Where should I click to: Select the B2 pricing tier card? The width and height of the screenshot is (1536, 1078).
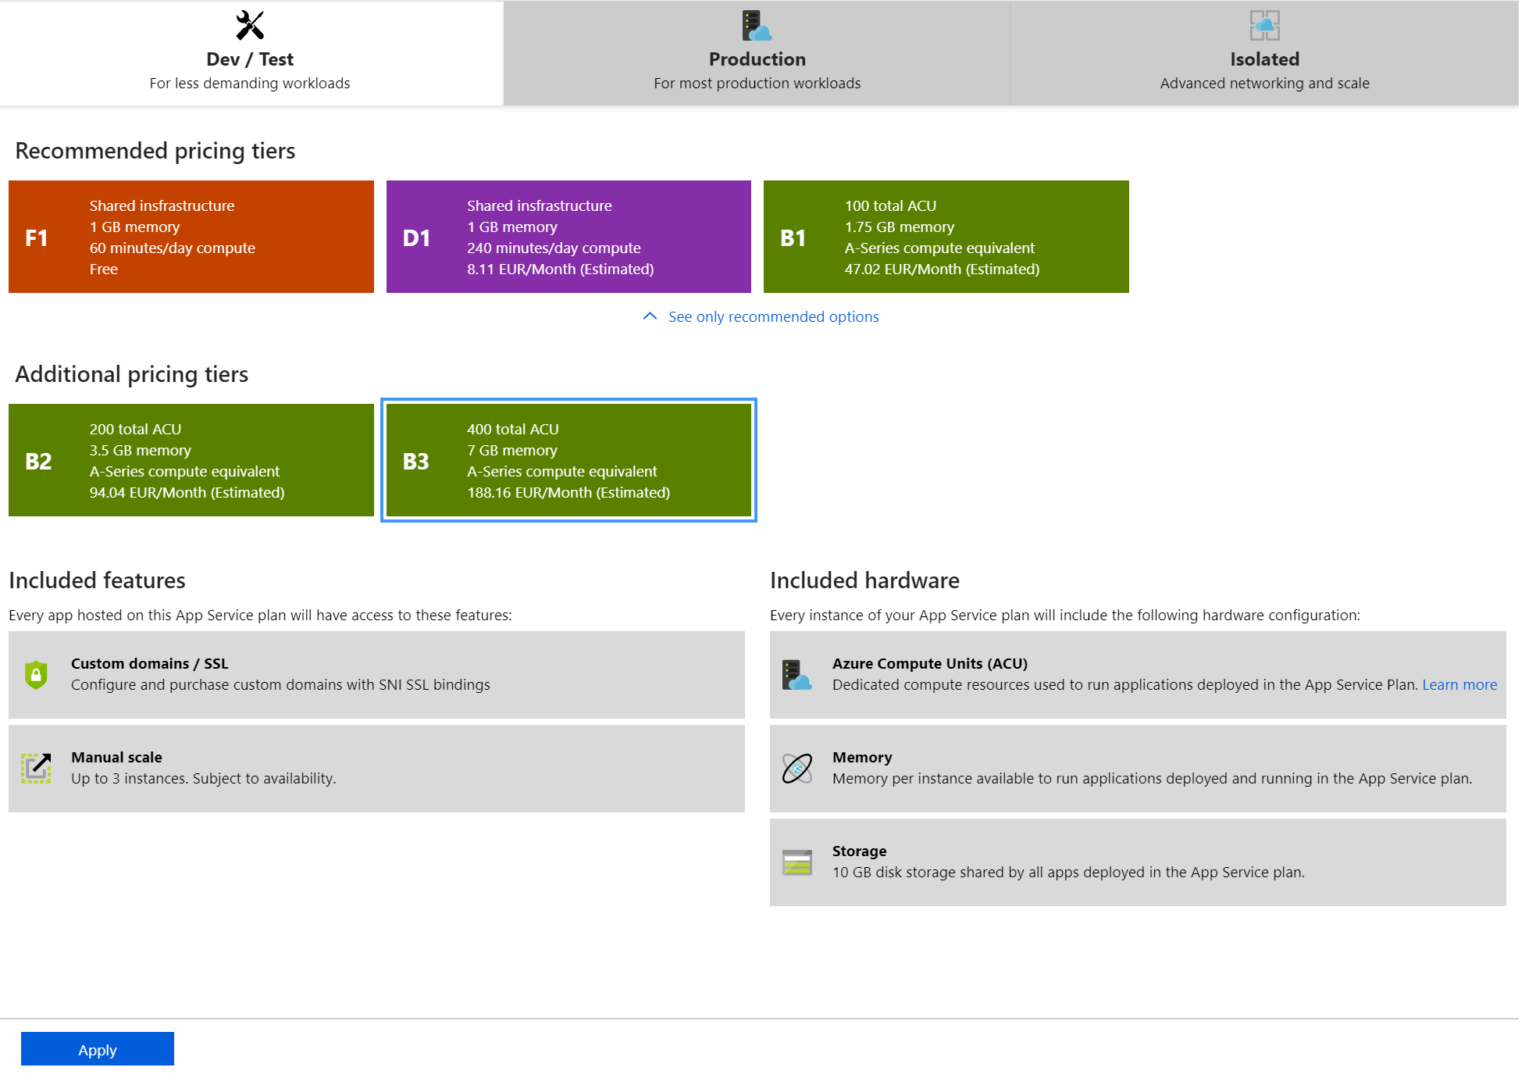pyautogui.click(x=190, y=459)
